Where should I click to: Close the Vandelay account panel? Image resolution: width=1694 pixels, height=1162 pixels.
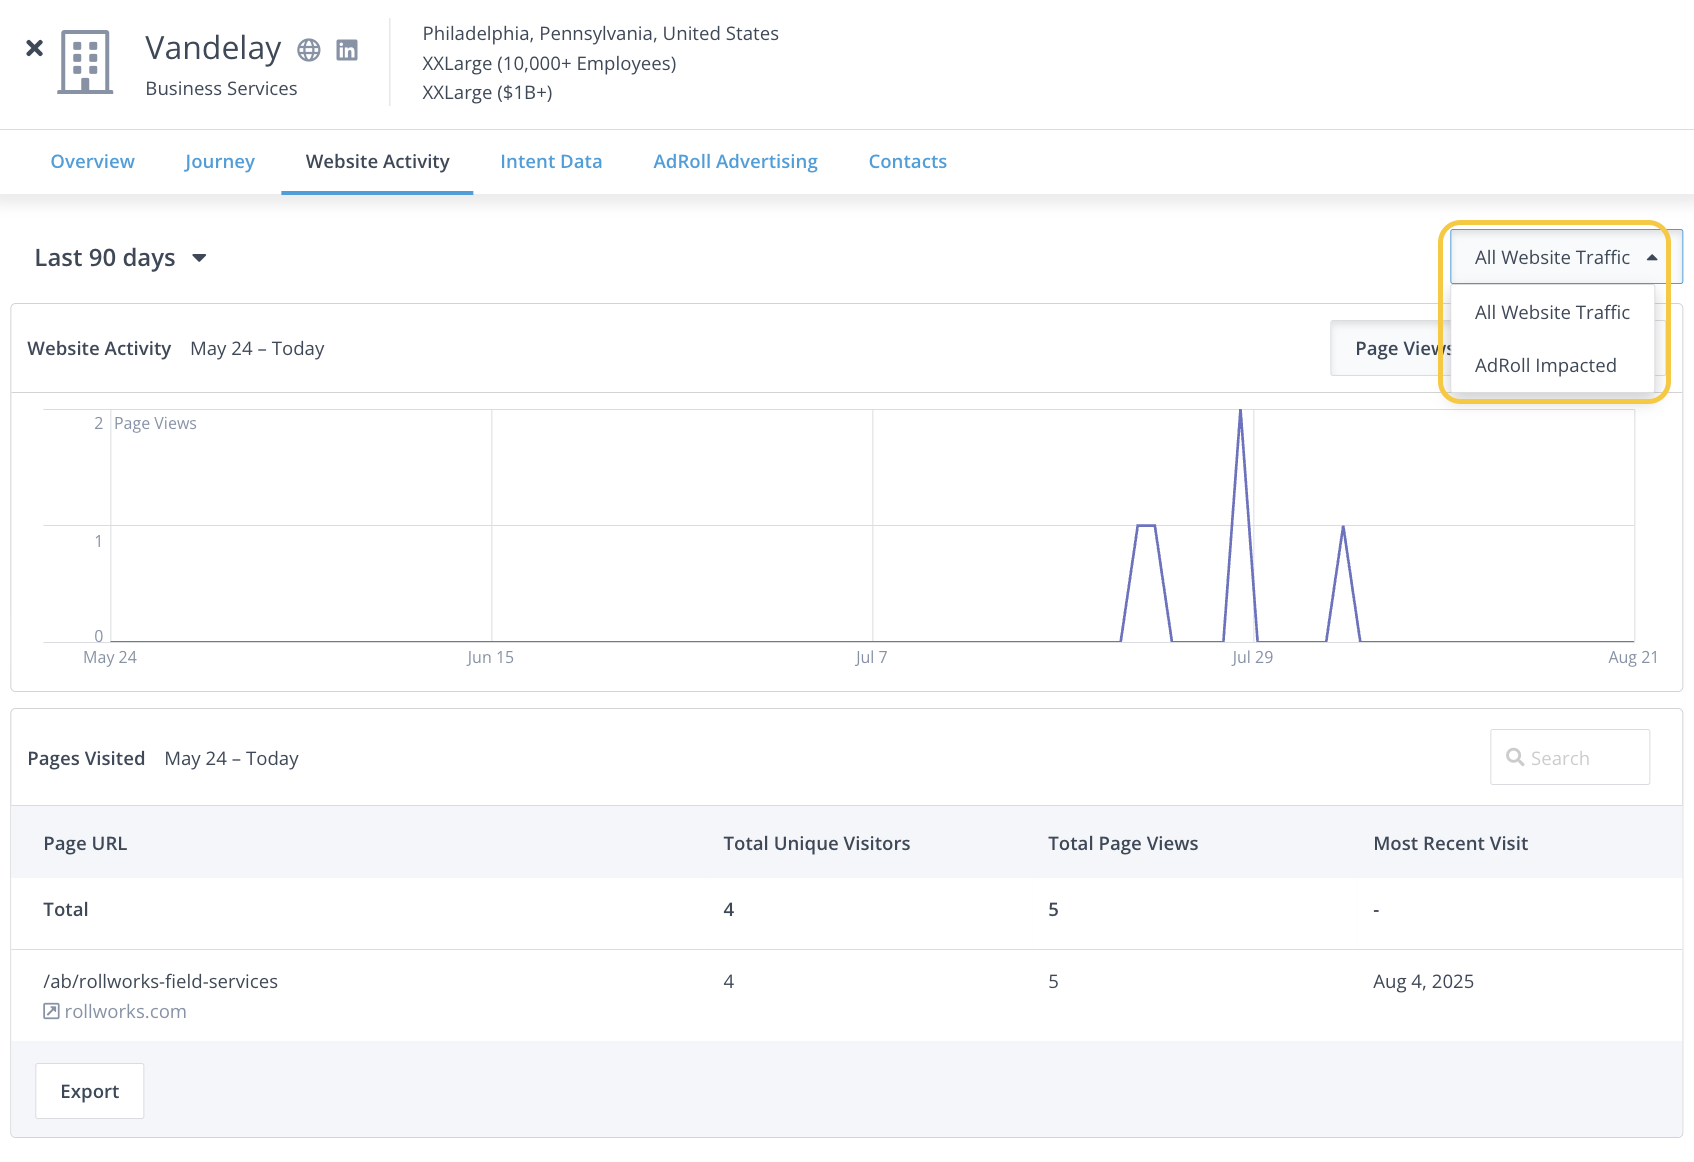34,48
